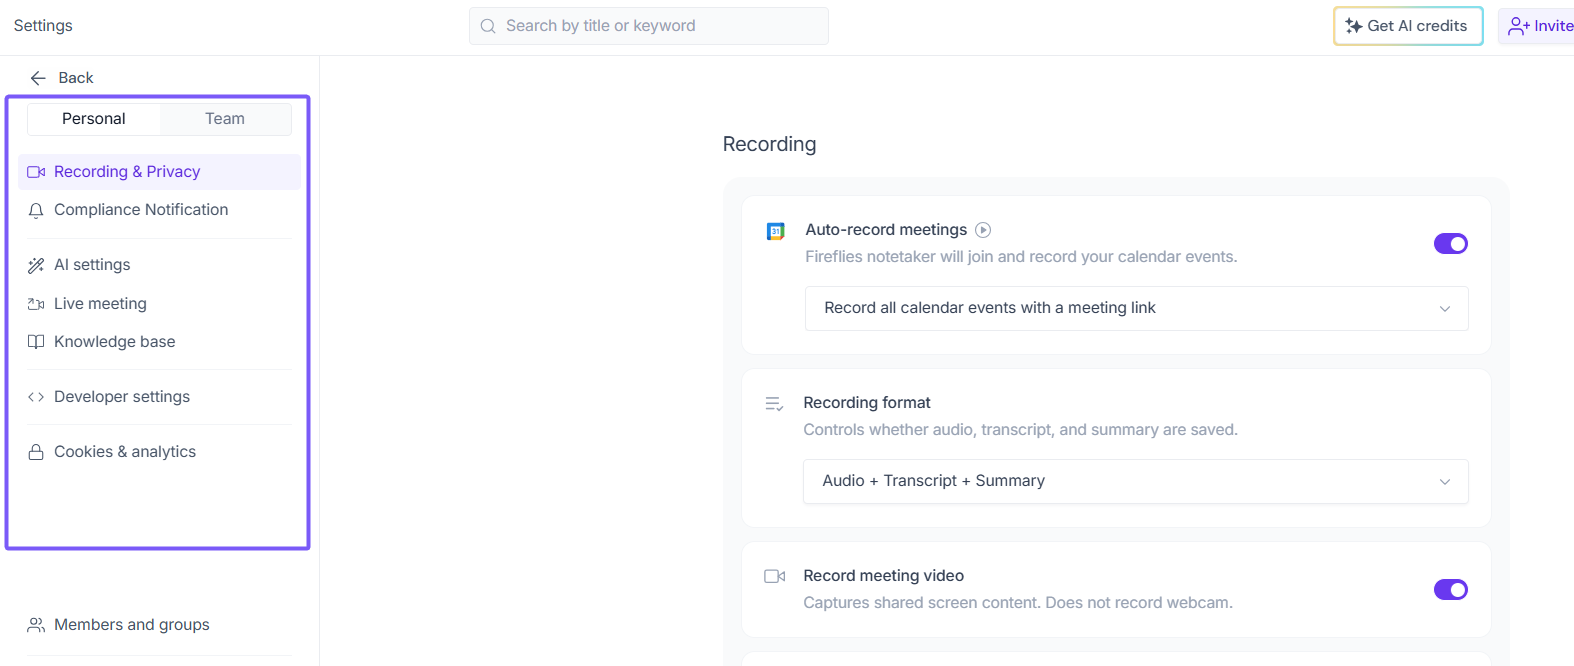The image size is (1574, 666).
Task: Select the Personal tab
Action: 94,119
